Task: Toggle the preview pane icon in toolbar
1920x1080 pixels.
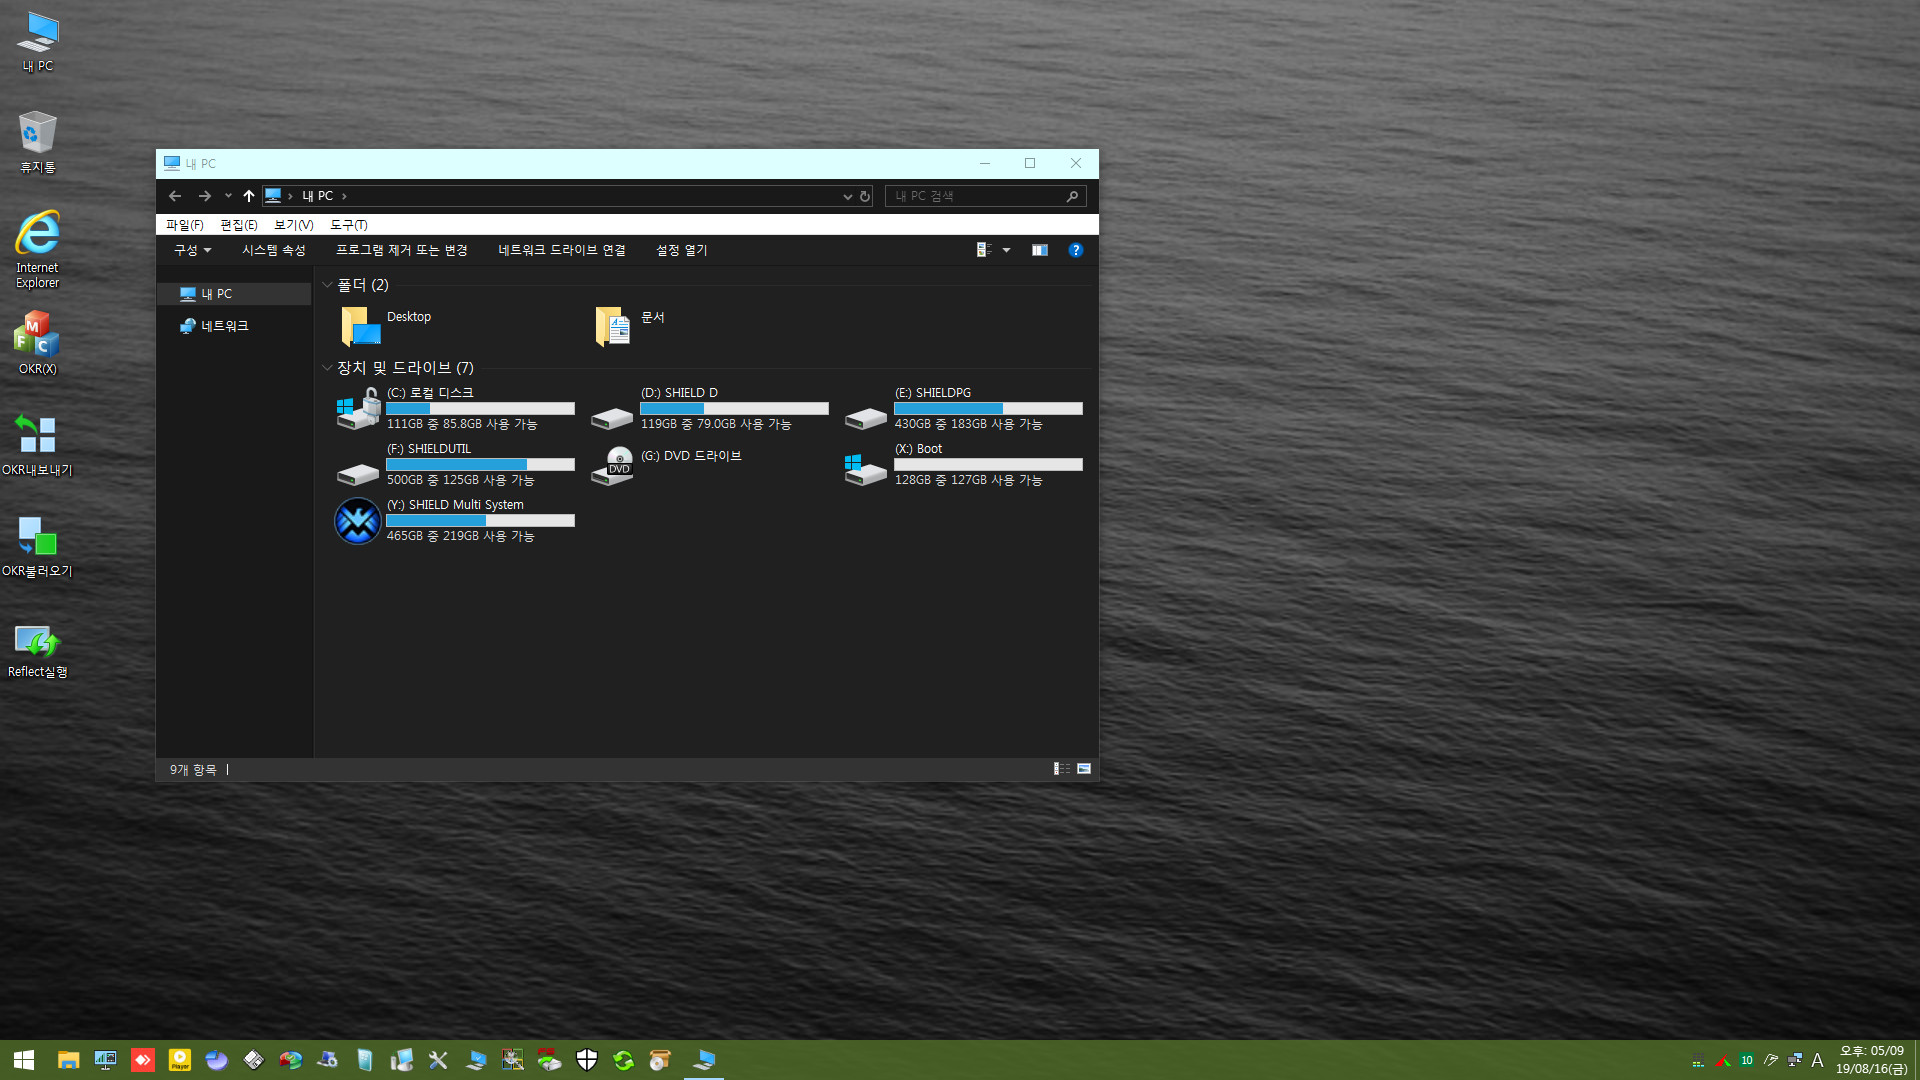Action: pyautogui.click(x=1040, y=250)
